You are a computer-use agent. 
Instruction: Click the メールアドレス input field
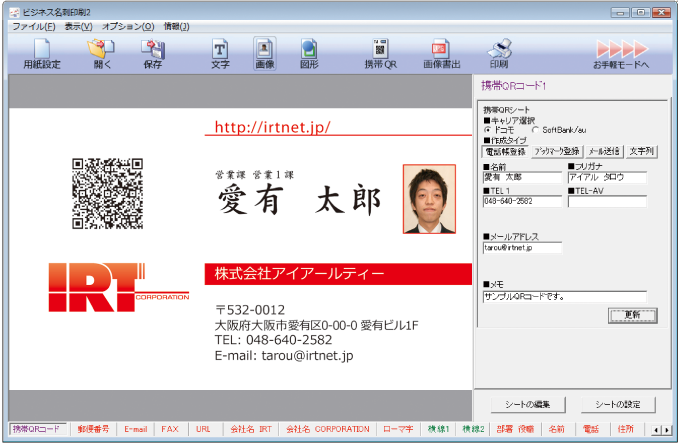(522, 247)
